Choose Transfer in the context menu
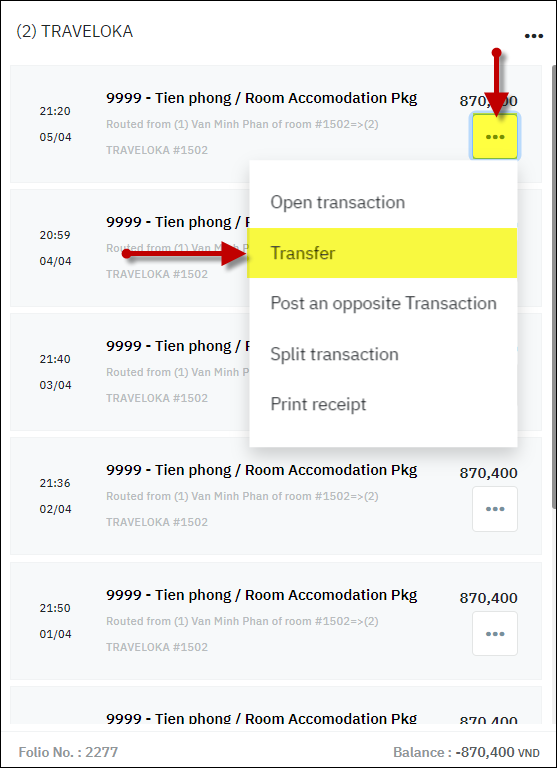The width and height of the screenshot is (557, 768). click(382, 253)
